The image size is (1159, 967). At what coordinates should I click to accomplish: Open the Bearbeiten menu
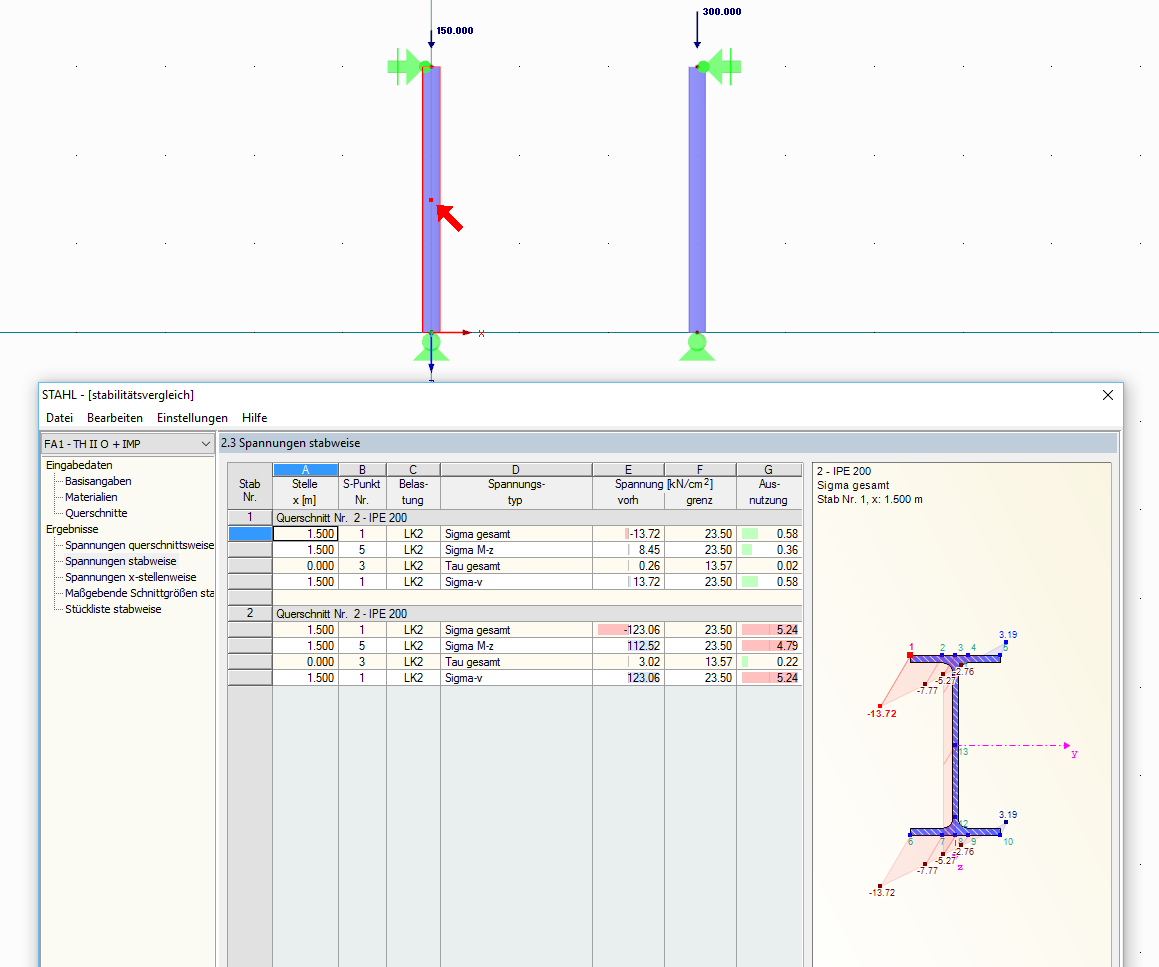click(115, 418)
